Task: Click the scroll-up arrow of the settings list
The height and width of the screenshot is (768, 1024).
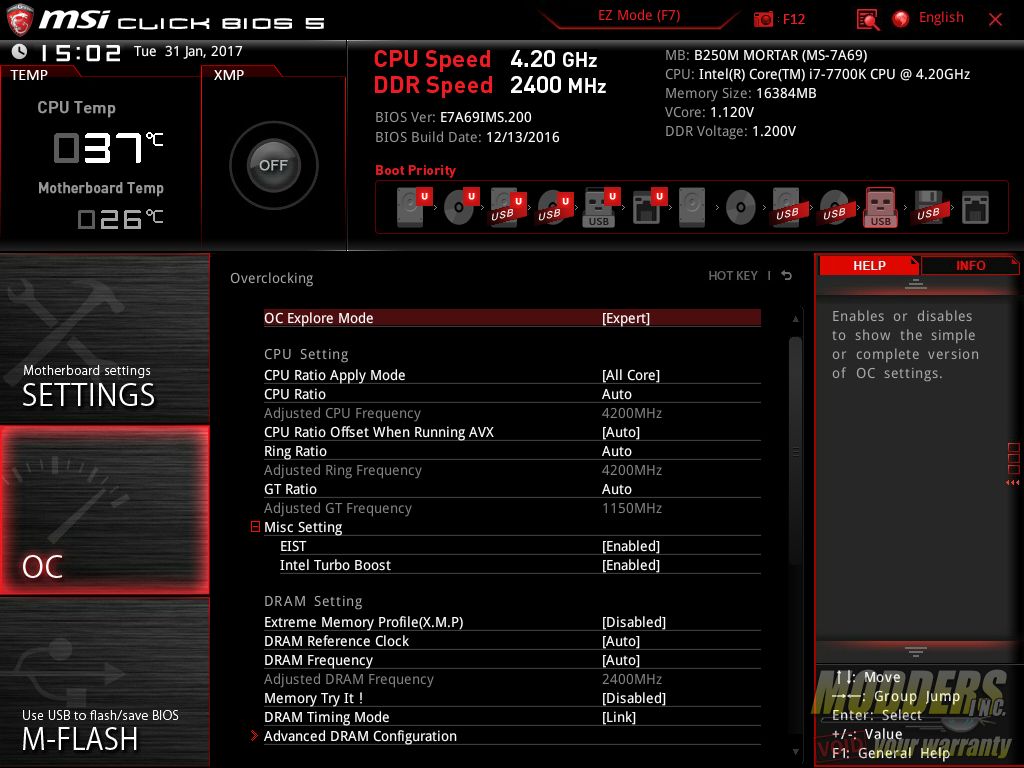Action: click(x=795, y=319)
